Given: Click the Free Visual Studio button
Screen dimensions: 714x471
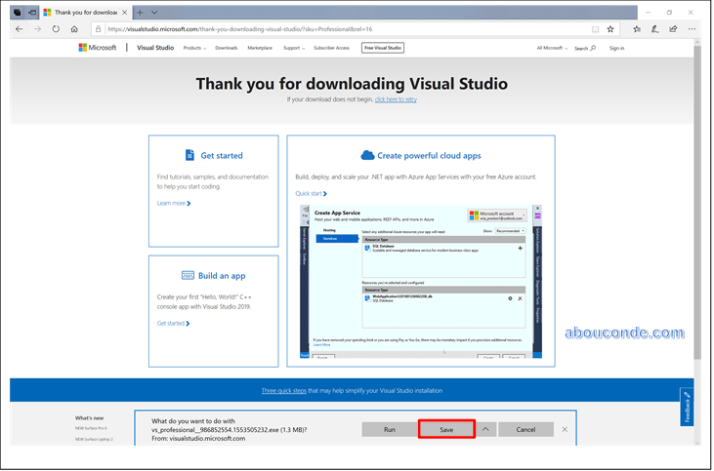Looking at the screenshot, I should click(382, 47).
